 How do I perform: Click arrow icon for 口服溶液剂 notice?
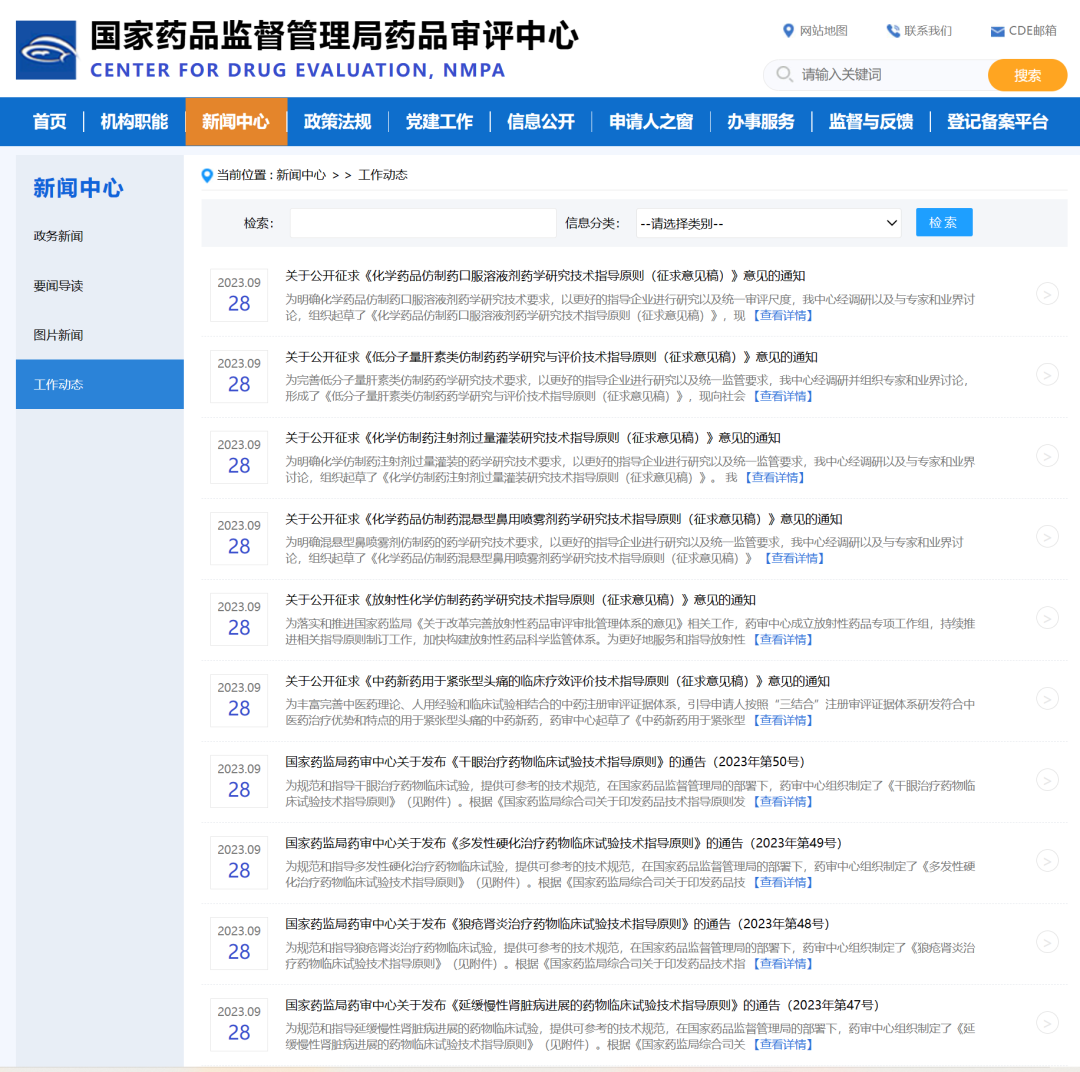pyautogui.click(x=1047, y=294)
